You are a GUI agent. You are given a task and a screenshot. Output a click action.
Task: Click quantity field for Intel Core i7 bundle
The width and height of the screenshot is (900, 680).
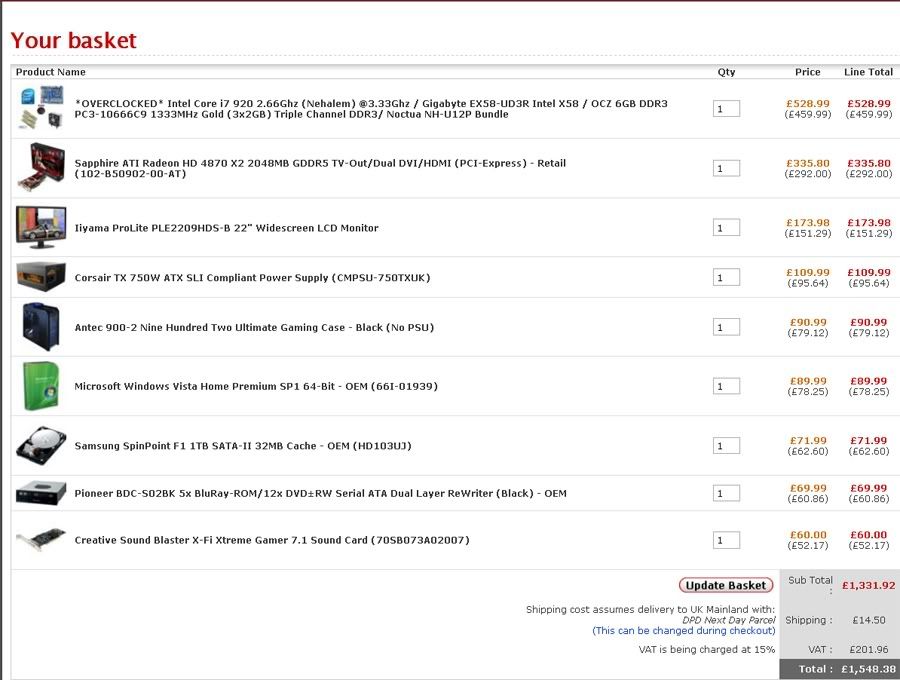pos(726,109)
